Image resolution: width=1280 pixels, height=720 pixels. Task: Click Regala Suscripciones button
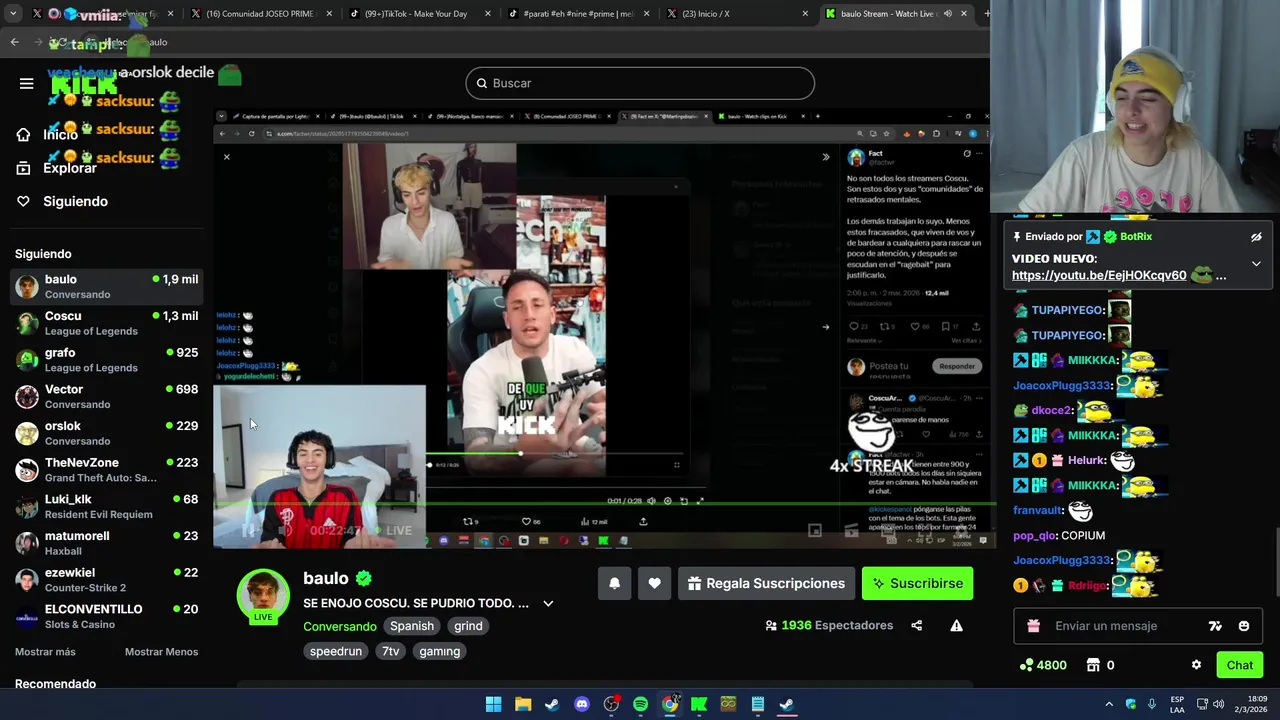click(x=766, y=583)
